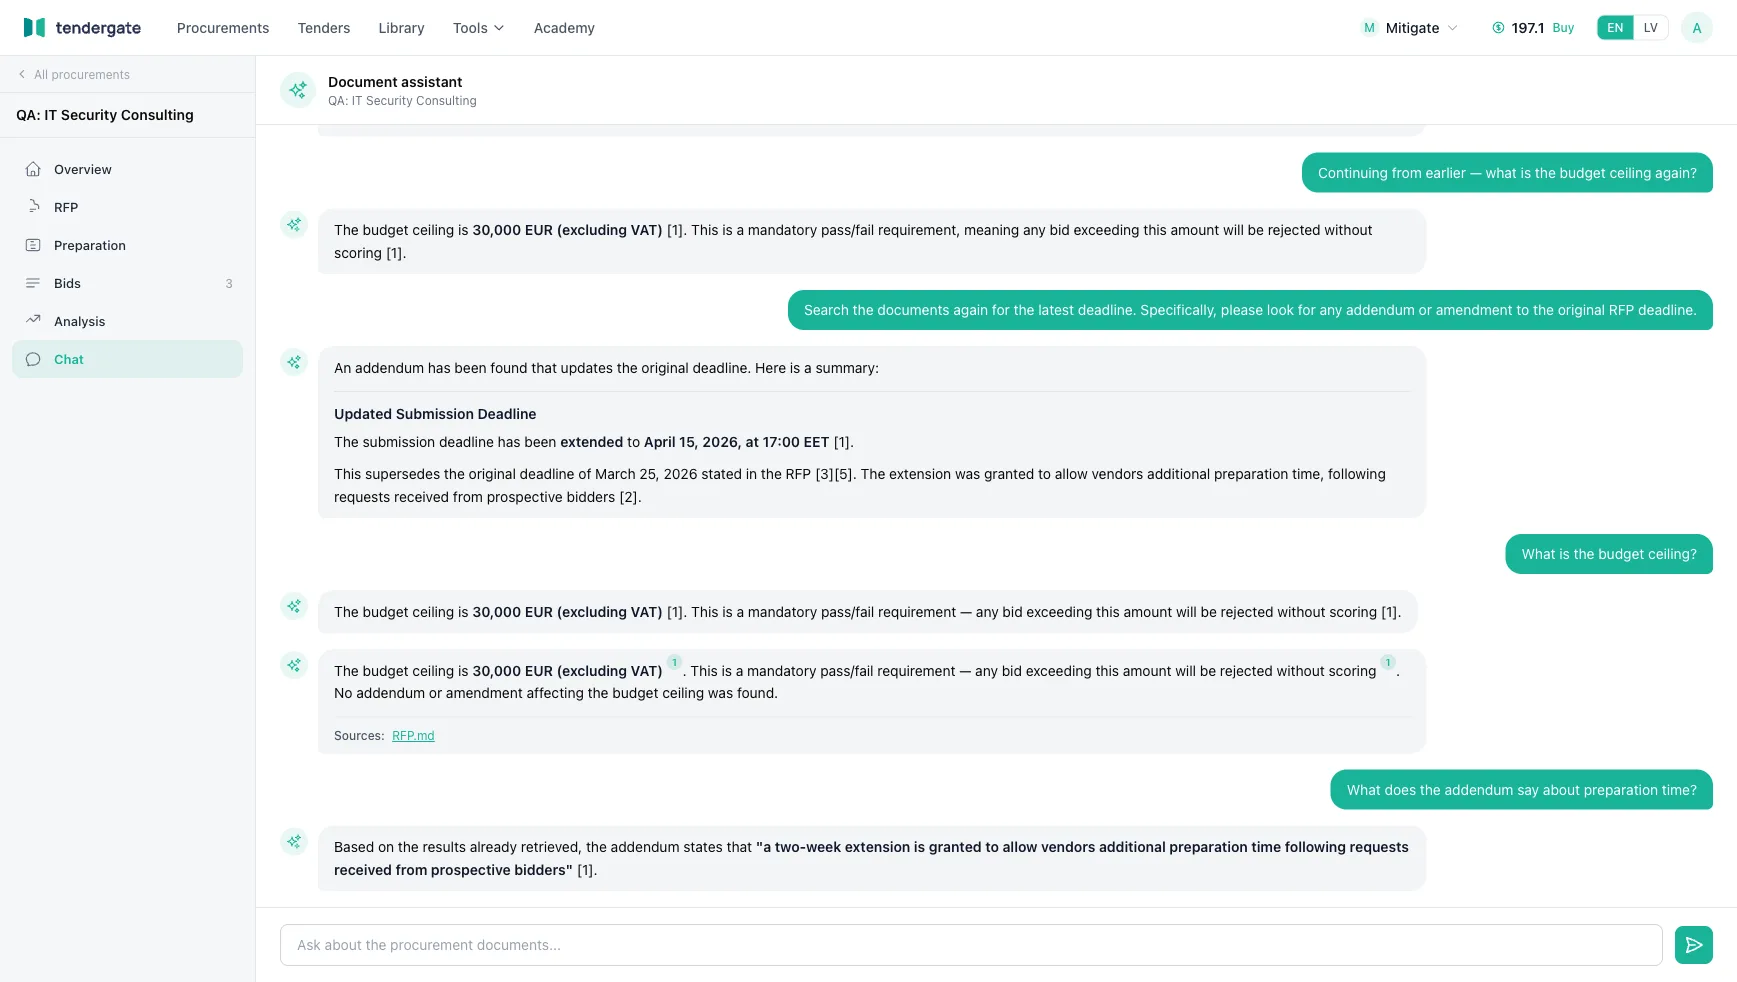Click the Buy credits link
The width and height of the screenshot is (1737, 982).
point(1563,28)
